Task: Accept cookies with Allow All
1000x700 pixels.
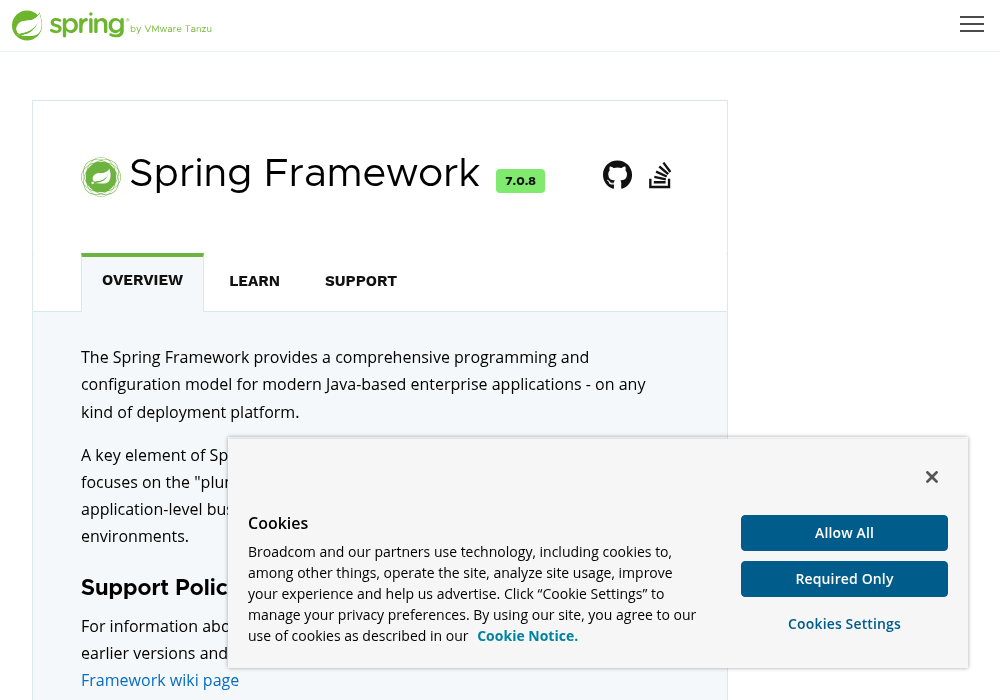Action: pyautogui.click(x=844, y=533)
